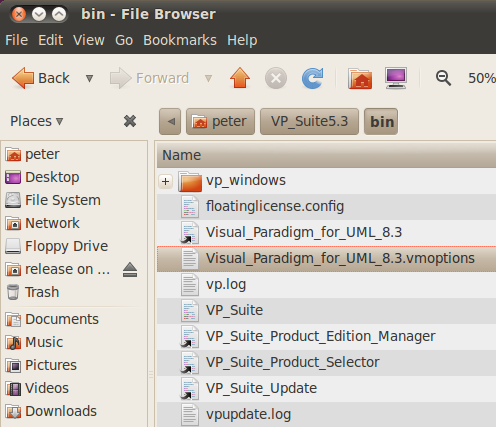The width and height of the screenshot is (496, 427).
Task: Select the vp_windows folder icon
Action: point(190,181)
